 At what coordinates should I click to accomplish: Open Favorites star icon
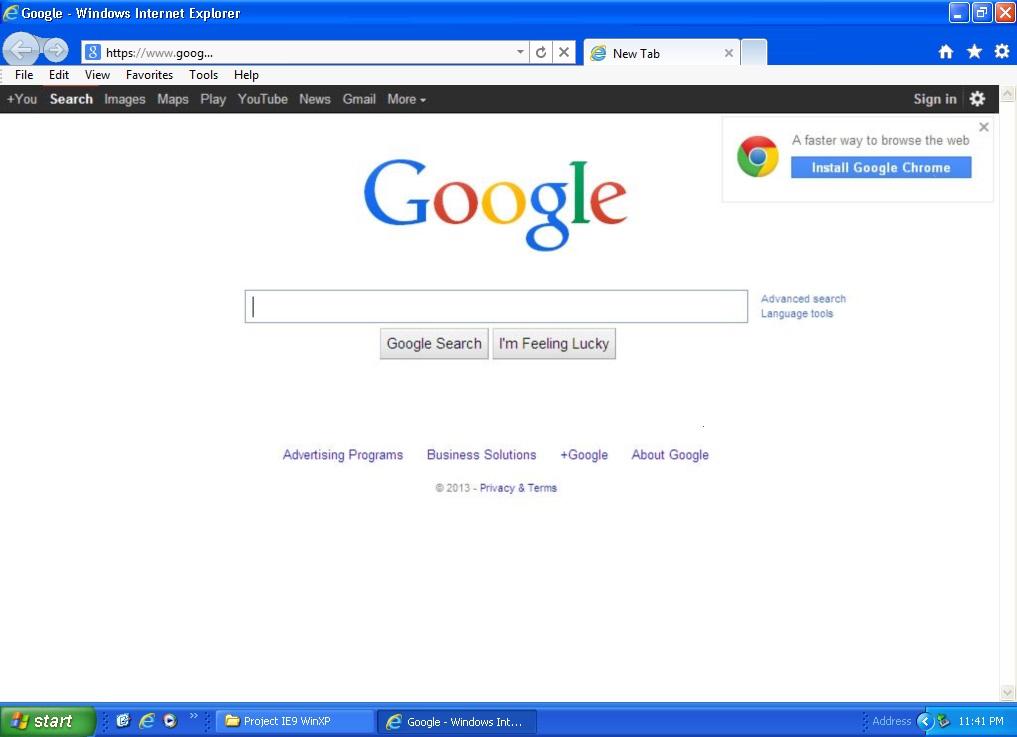click(974, 52)
